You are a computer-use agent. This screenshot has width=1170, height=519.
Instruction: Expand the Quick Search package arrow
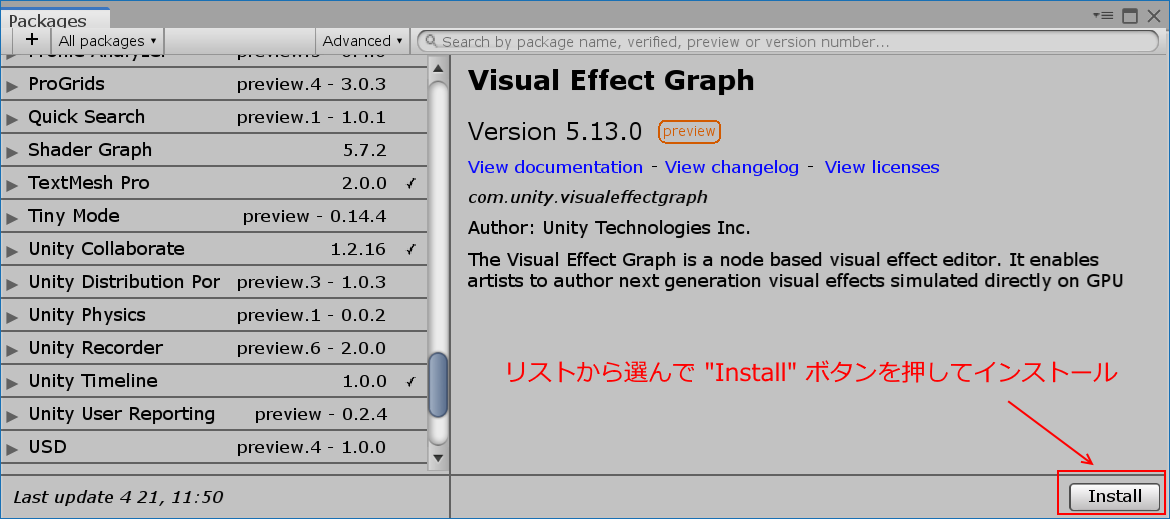coord(12,119)
